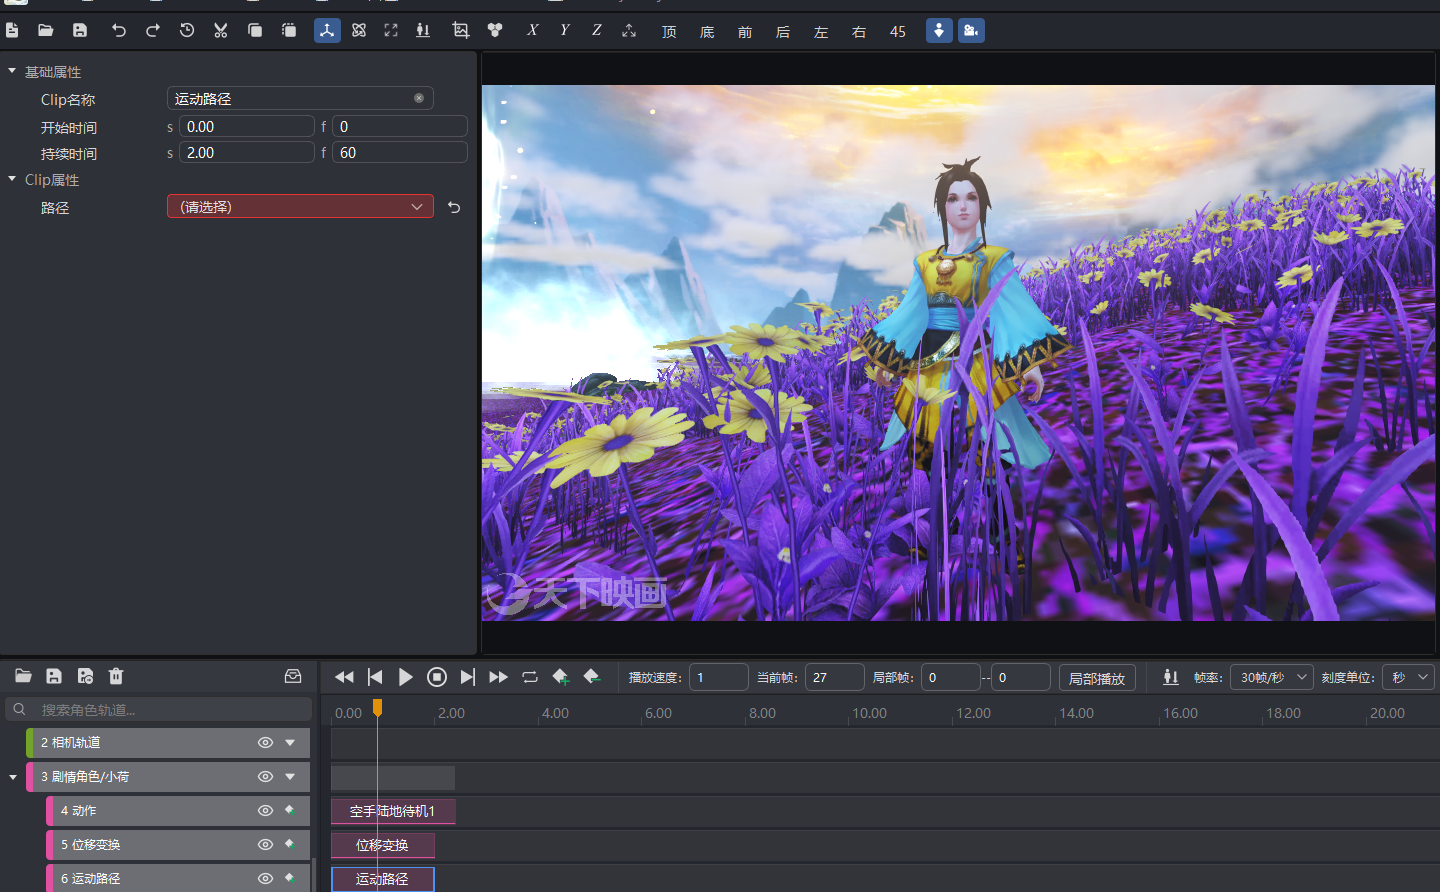The width and height of the screenshot is (1440, 892).
Task: Collapse the 基础属性 section
Action: (12, 71)
